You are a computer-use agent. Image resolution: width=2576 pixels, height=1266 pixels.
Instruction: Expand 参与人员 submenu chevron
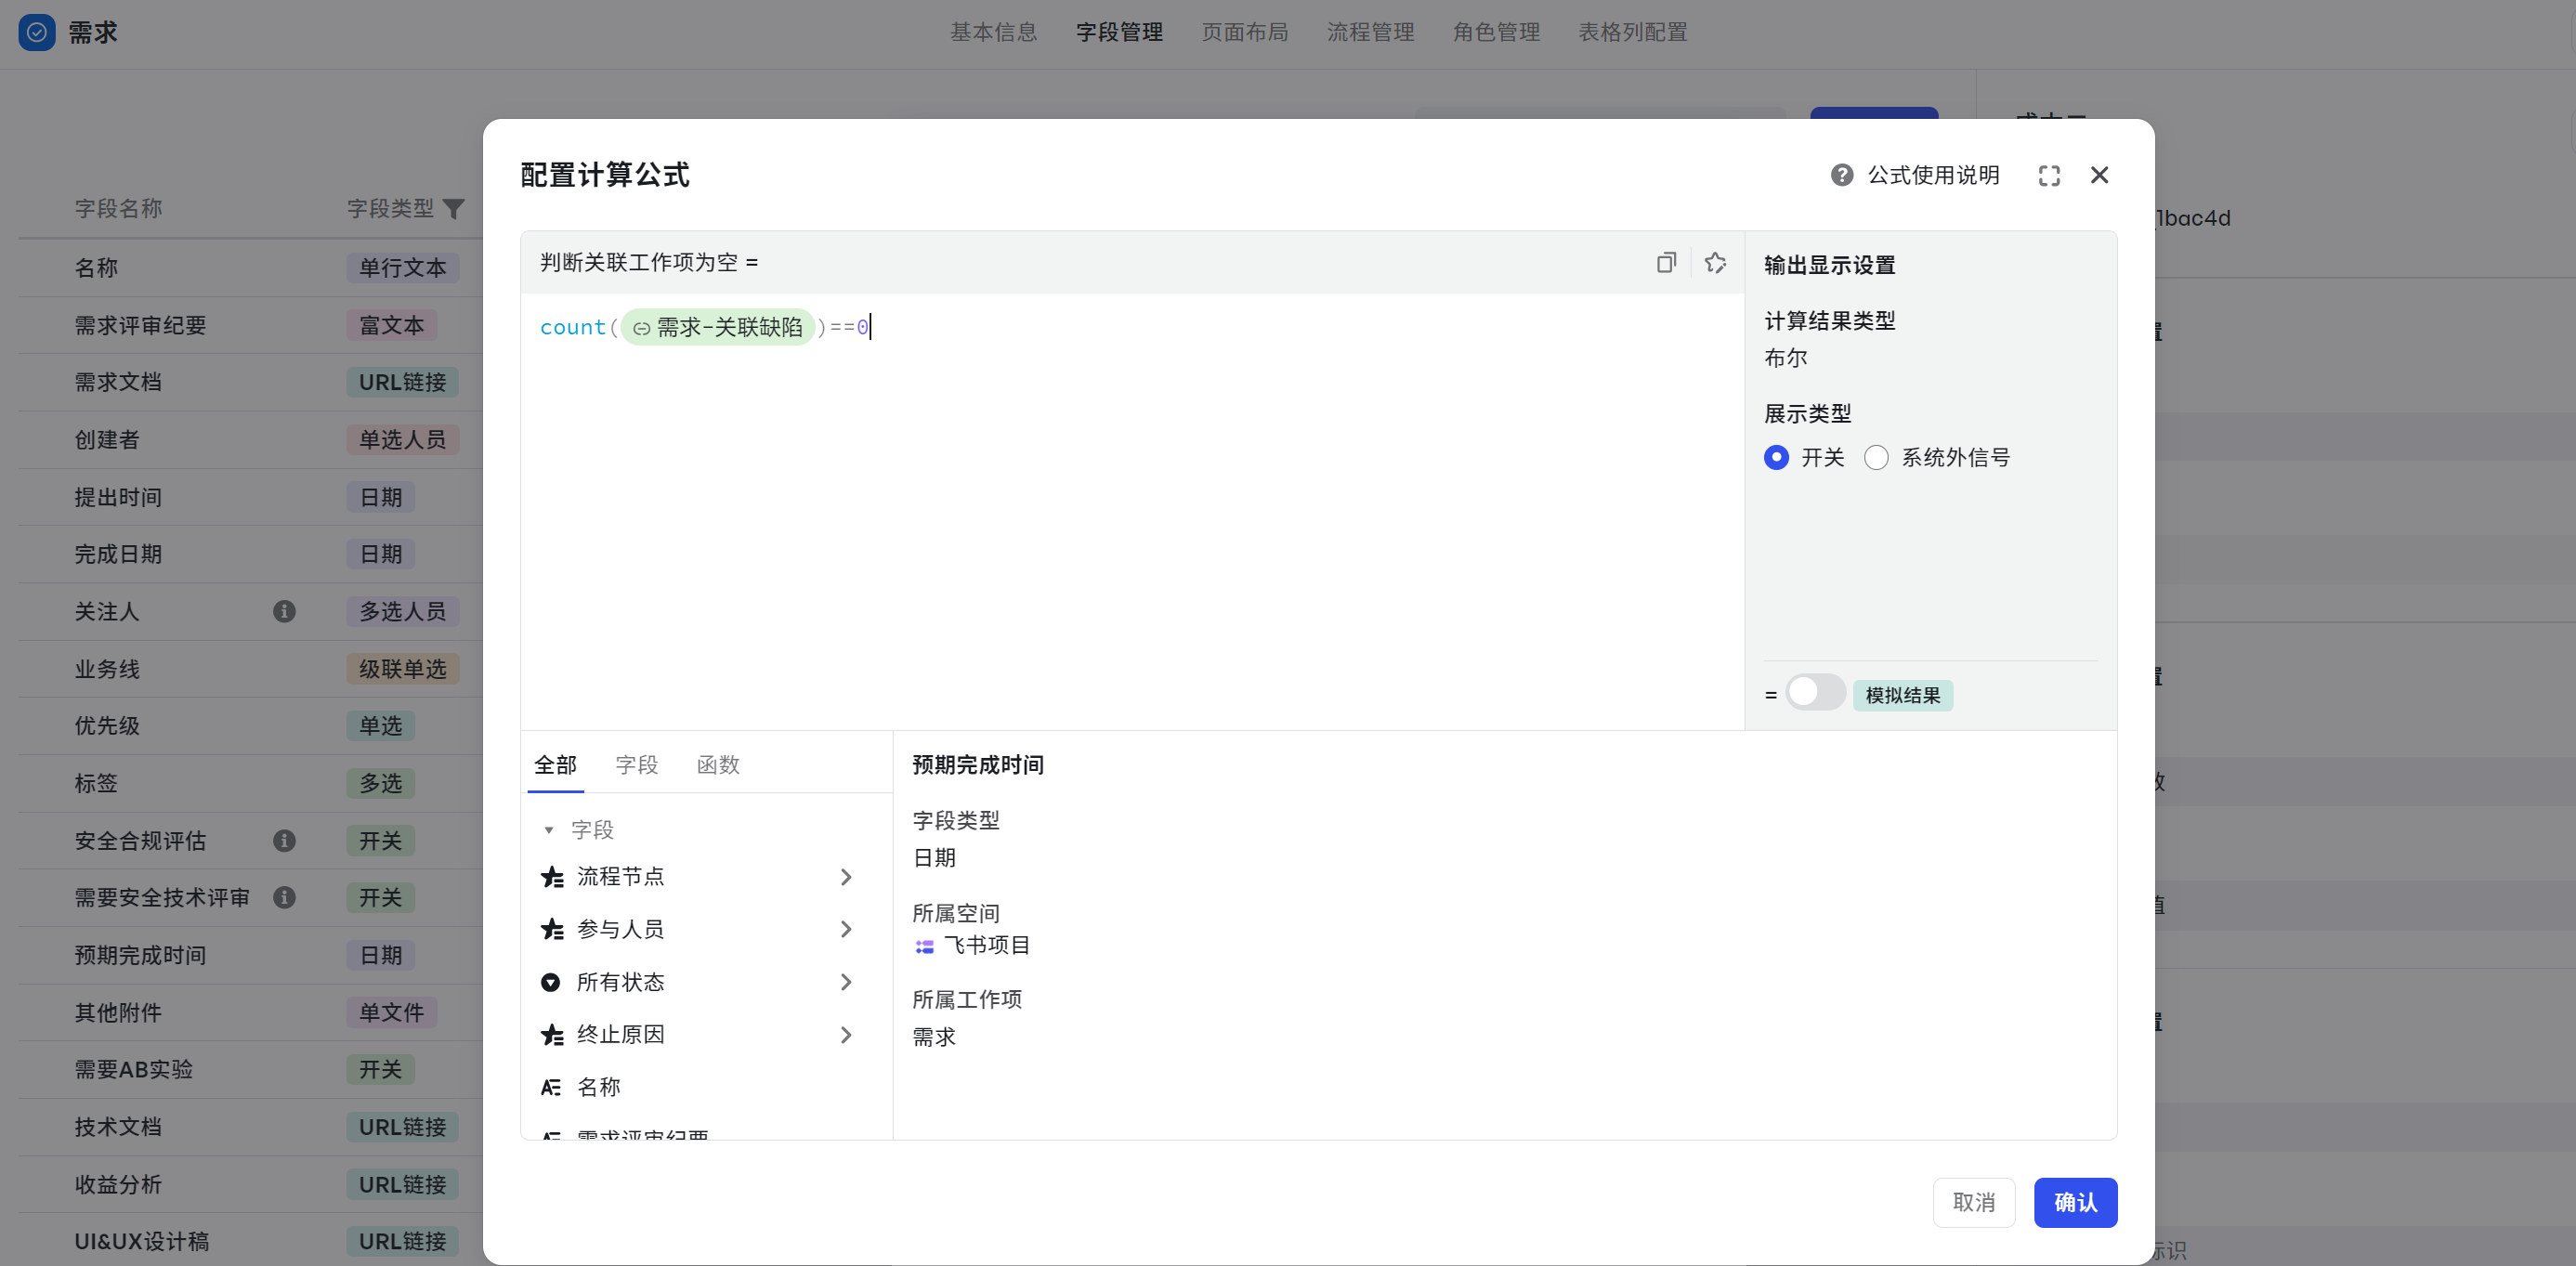(846, 930)
